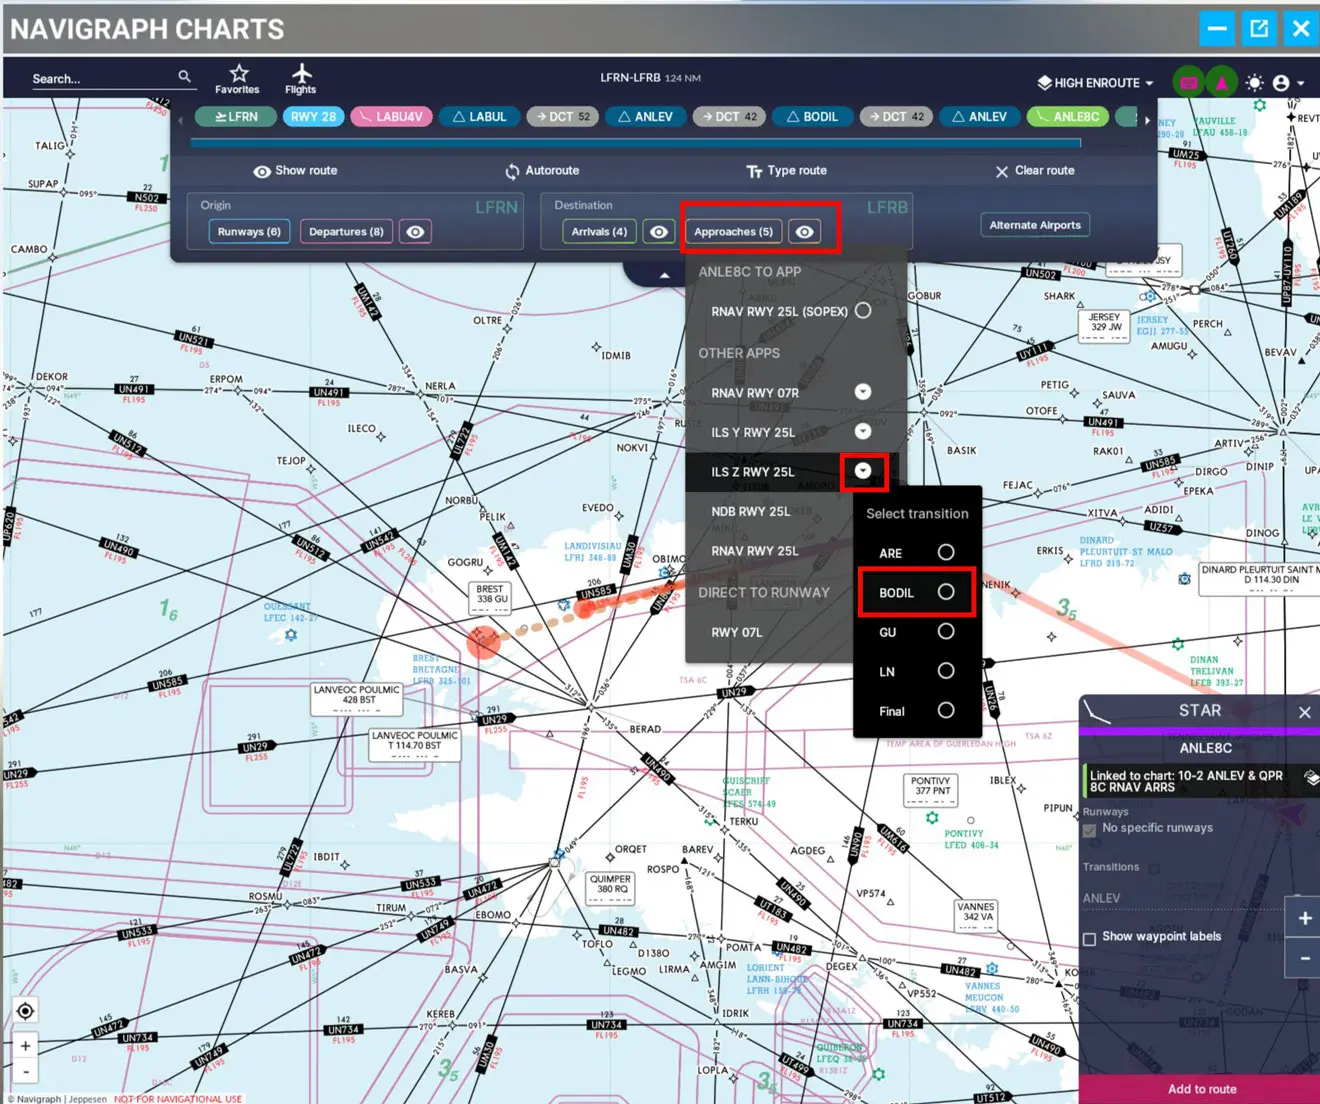The image size is (1320, 1104).
Task: Click Clear route button
Action: tap(1035, 171)
